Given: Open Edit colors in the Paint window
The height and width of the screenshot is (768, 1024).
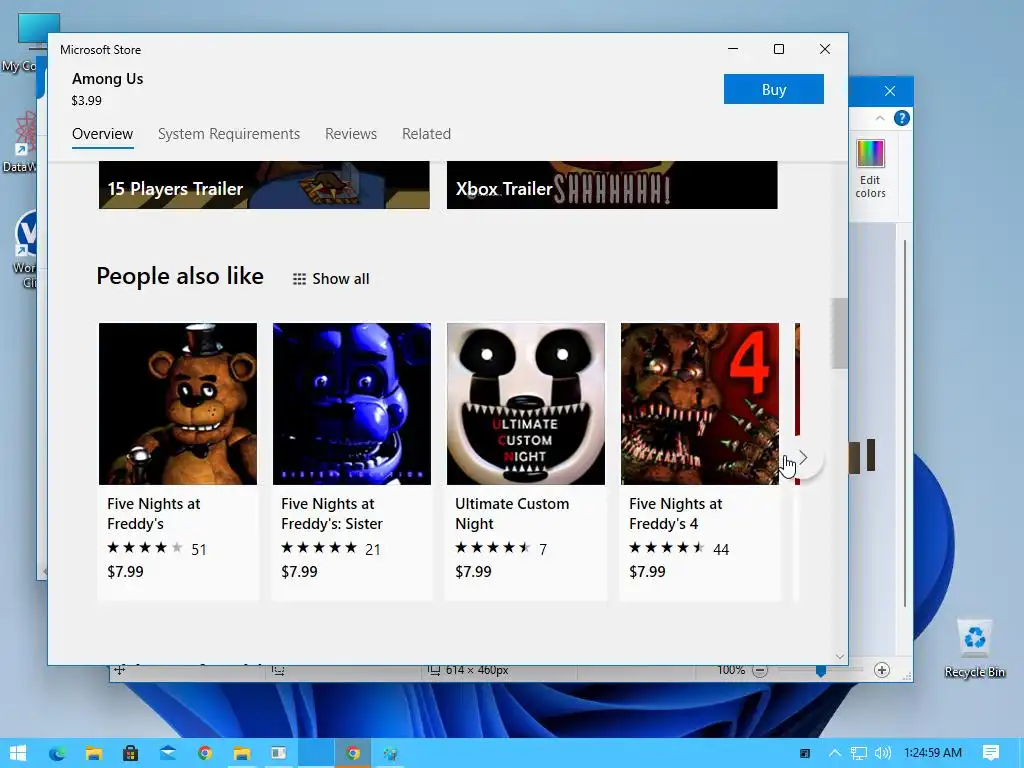Looking at the screenshot, I should [x=871, y=169].
